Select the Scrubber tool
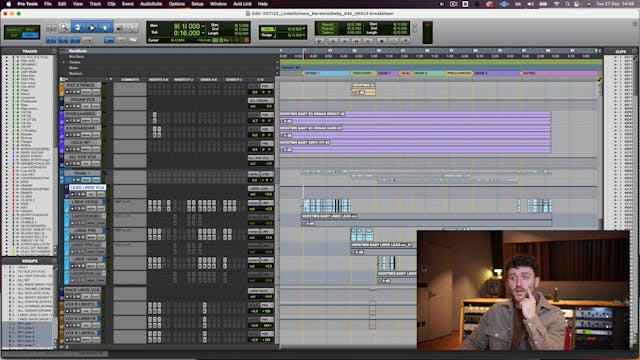Screen dimensions: 640x360 click(x=120, y=28)
